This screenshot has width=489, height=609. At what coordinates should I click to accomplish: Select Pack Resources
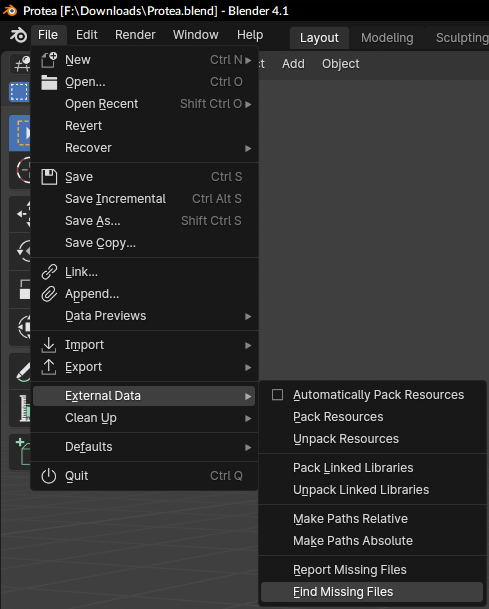[x=372, y=417]
